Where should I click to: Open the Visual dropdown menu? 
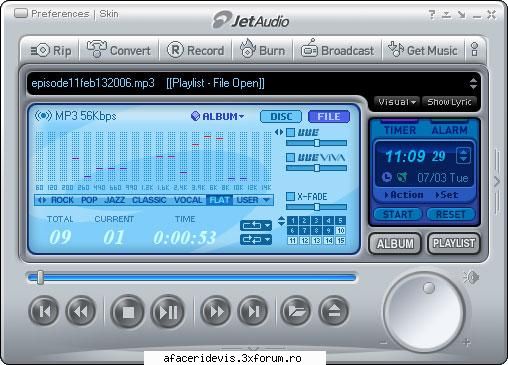coord(397,102)
